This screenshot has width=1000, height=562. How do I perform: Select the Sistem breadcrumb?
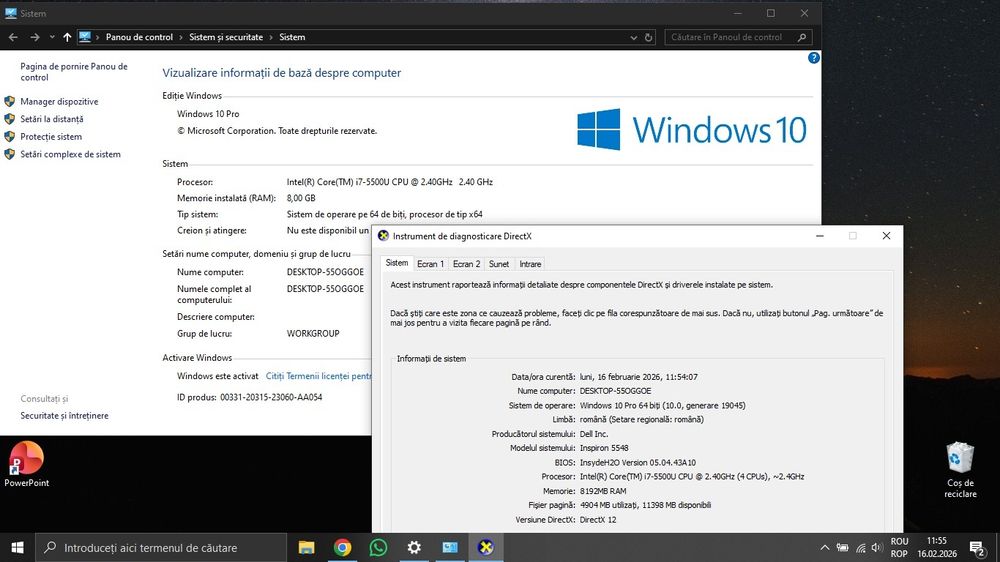tap(292, 37)
